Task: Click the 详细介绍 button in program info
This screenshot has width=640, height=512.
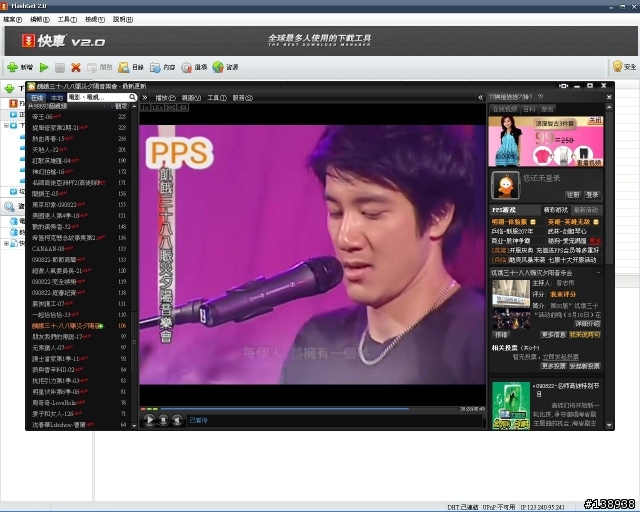Action: click(x=587, y=324)
